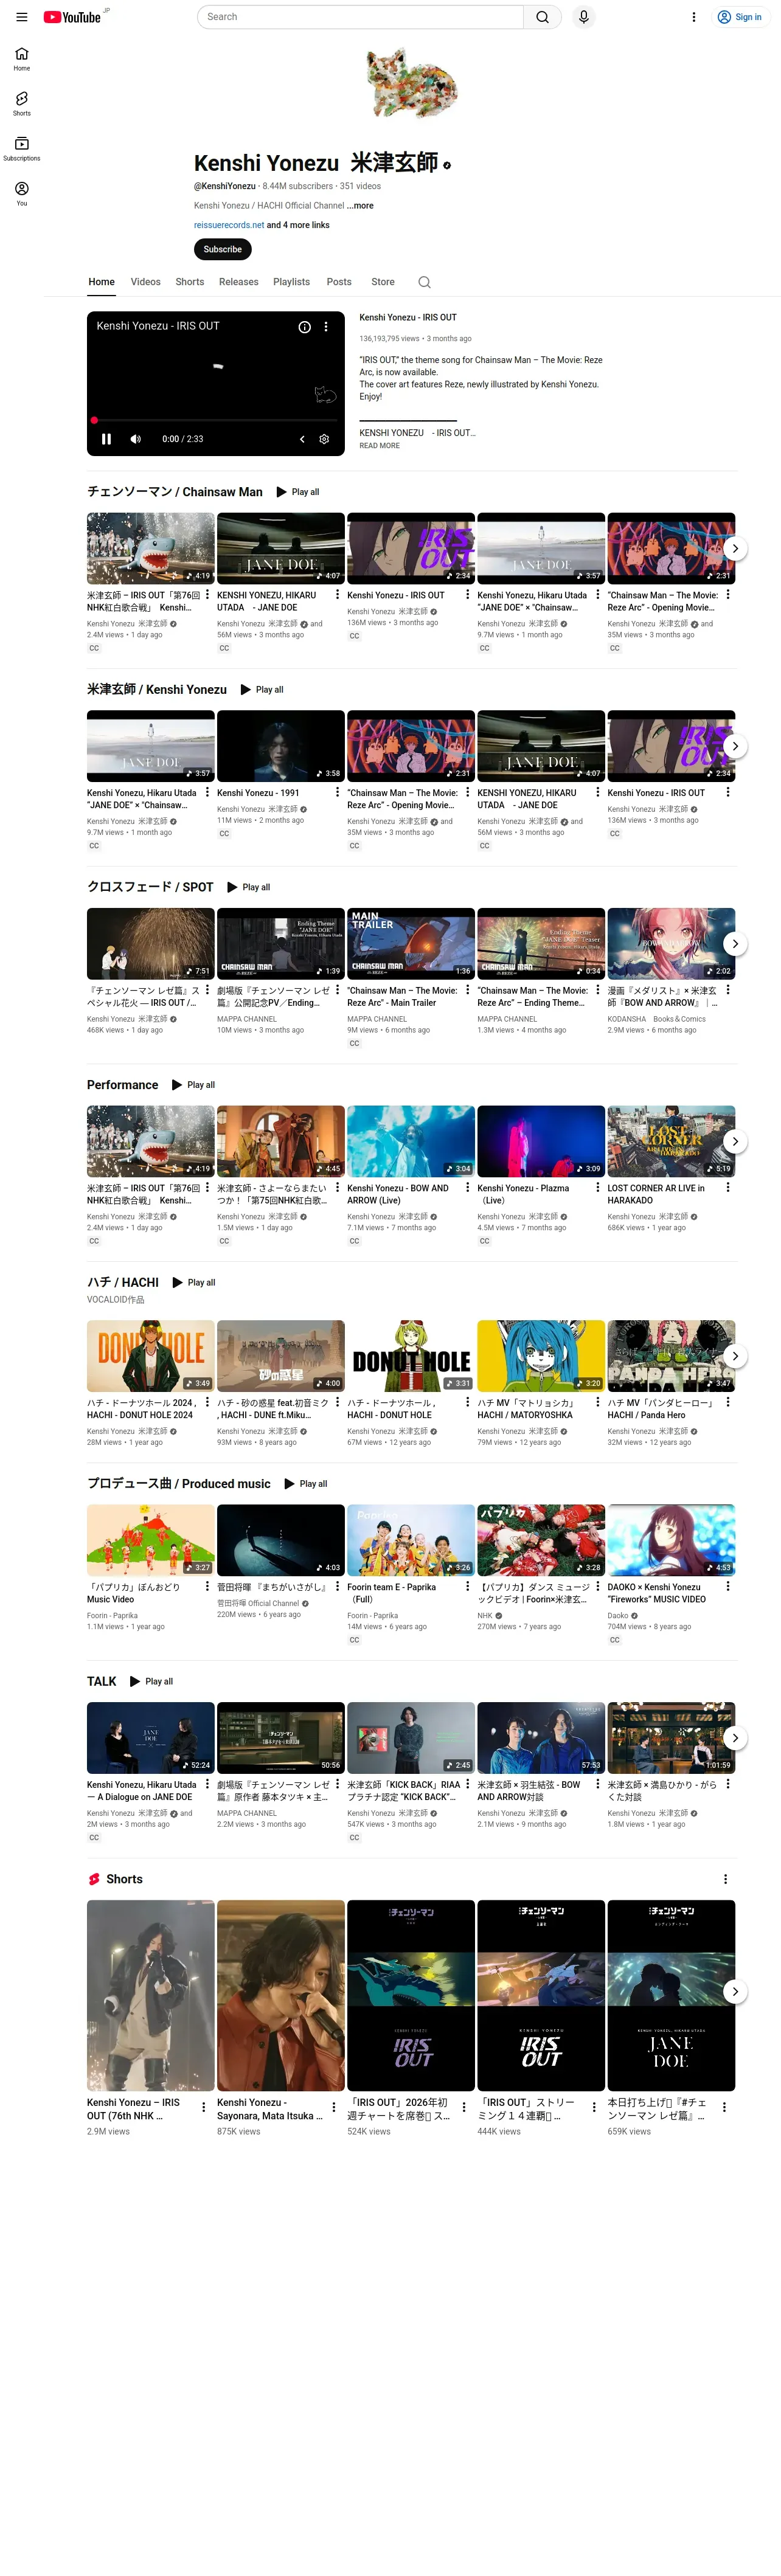Click the search magnifier button

pos(542,17)
